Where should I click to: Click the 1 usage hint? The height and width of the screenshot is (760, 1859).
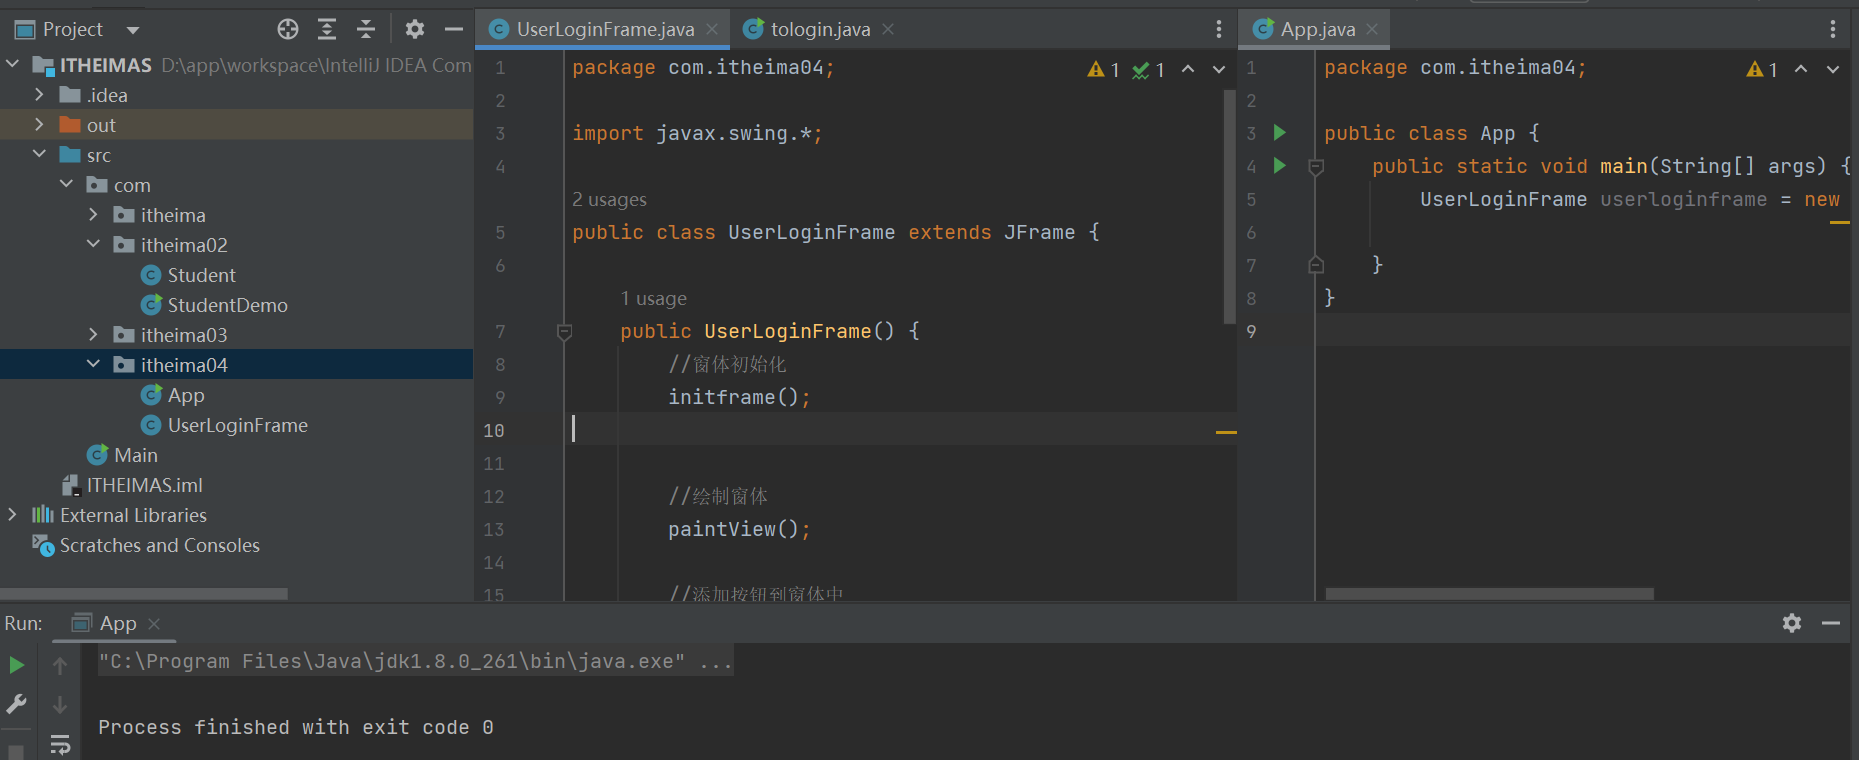tap(653, 299)
